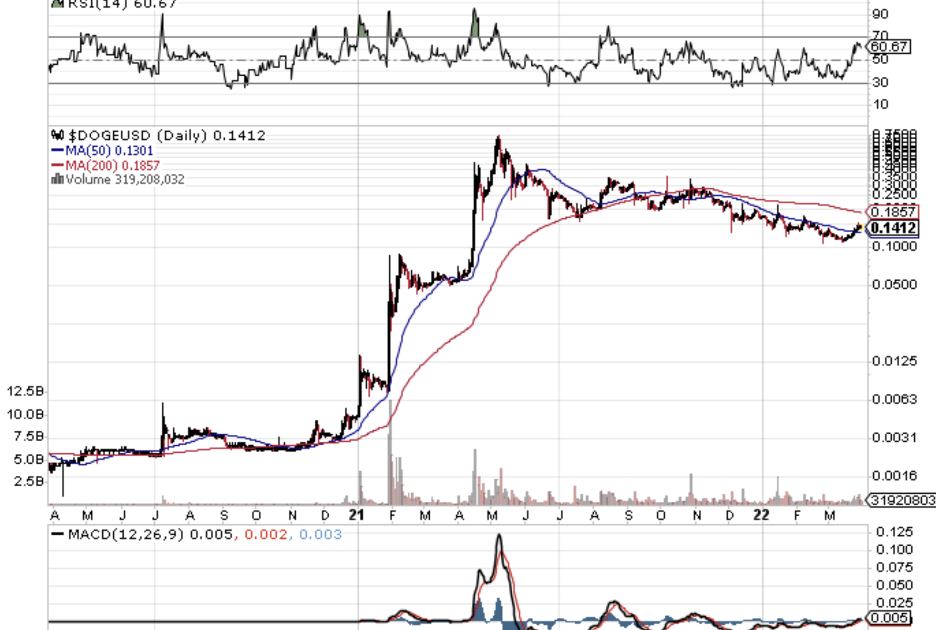Image resolution: width=936 pixels, height=630 pixels.
Task: Click the 30 level on RSI axis
Action: [x=880, y=82]
